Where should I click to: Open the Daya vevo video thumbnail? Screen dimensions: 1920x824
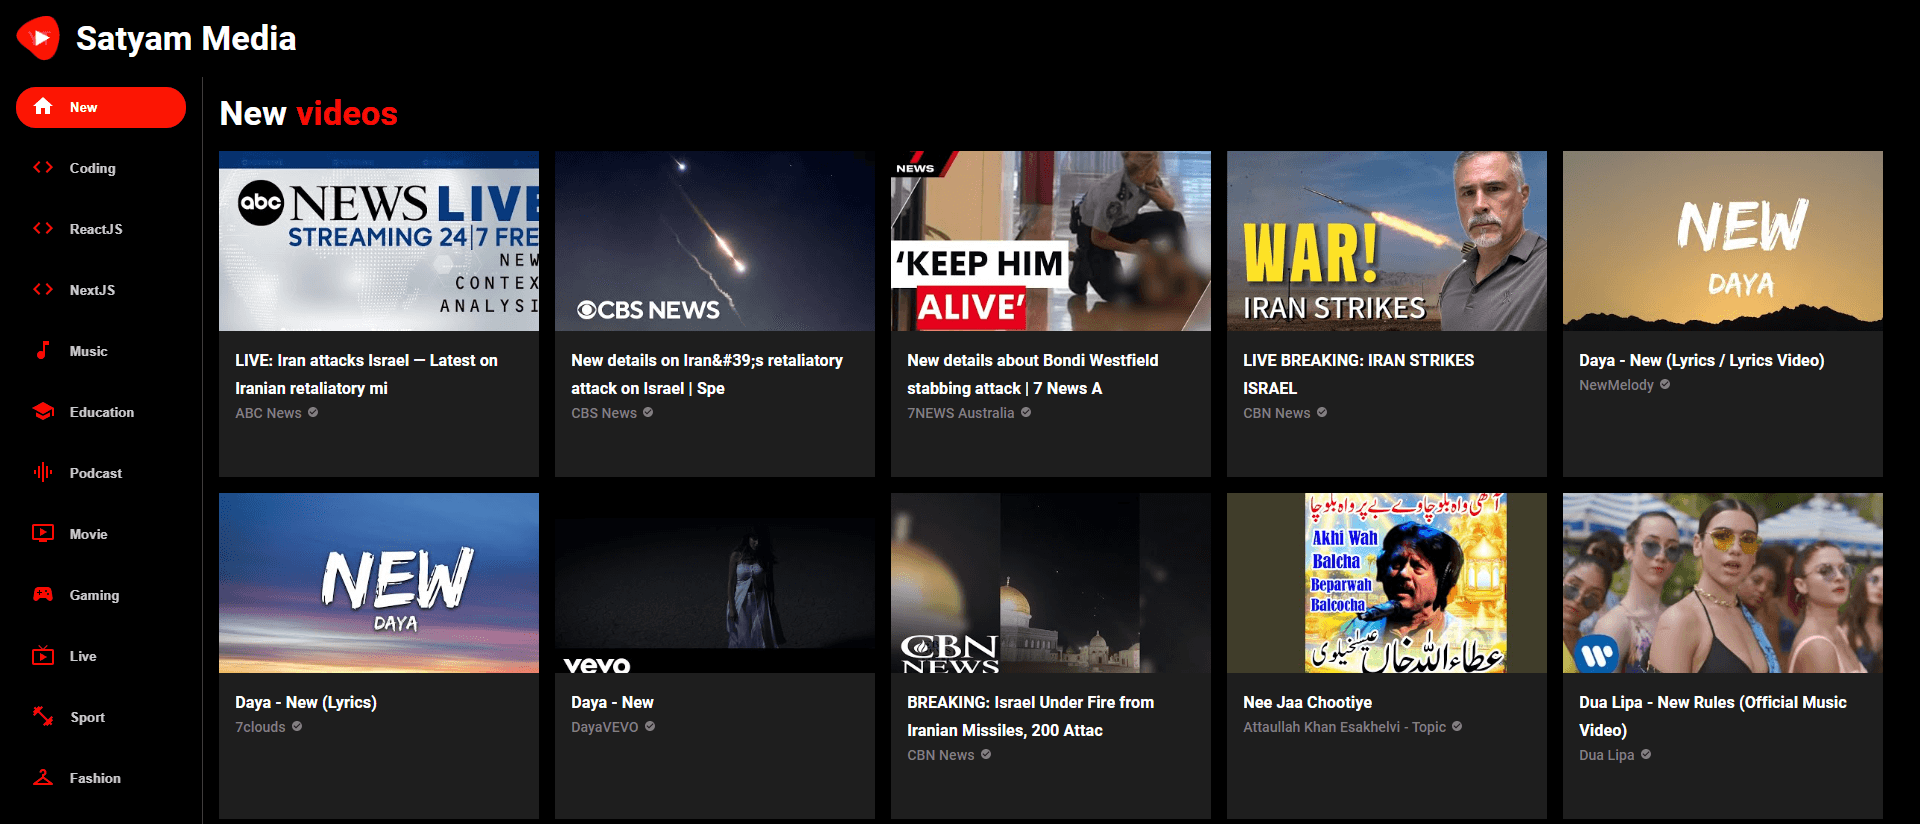(714, 583)
